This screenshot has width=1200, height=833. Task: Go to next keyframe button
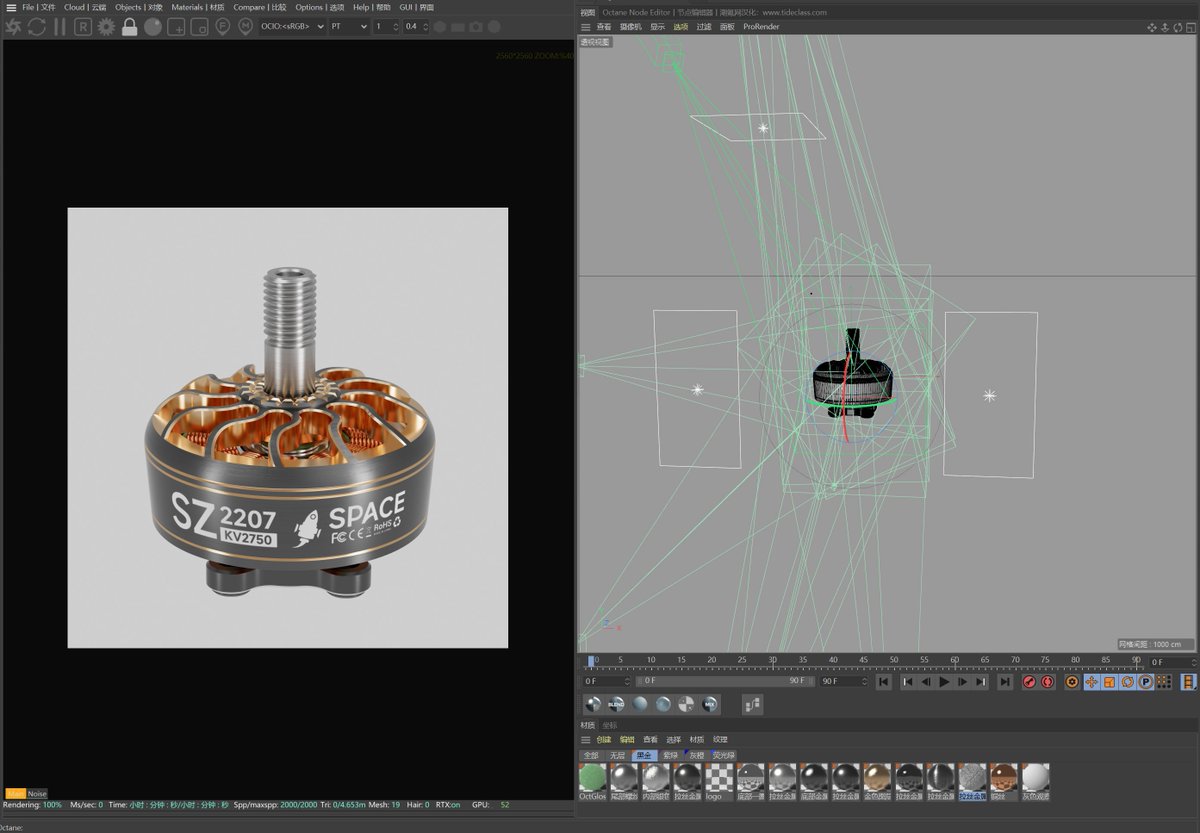(981, 682)
